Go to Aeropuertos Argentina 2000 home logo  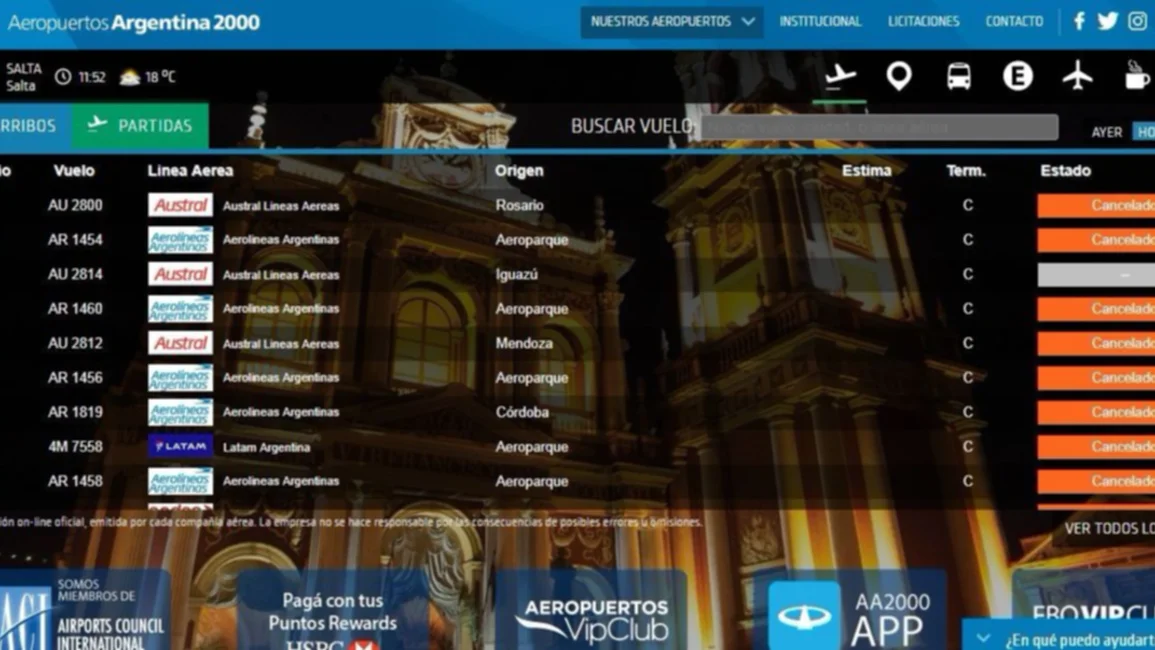point(133,23)
